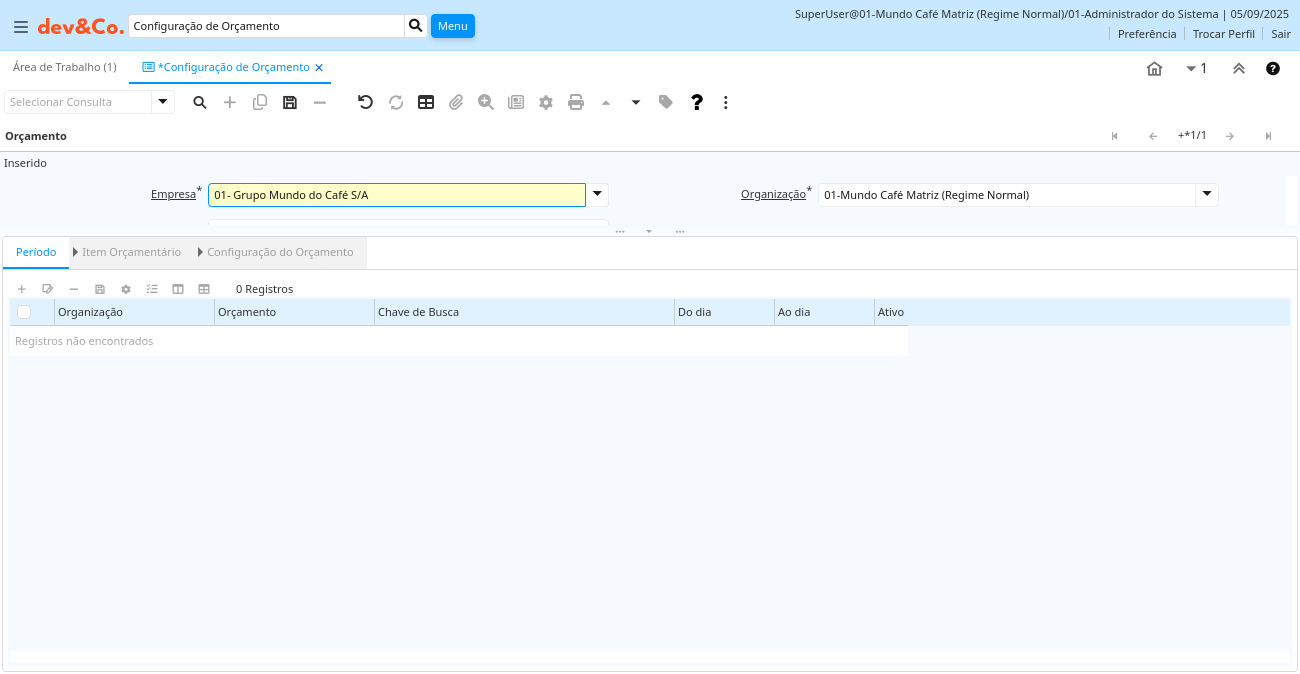Close the Configuração de Orçamento tab

[x=319, y=68]
